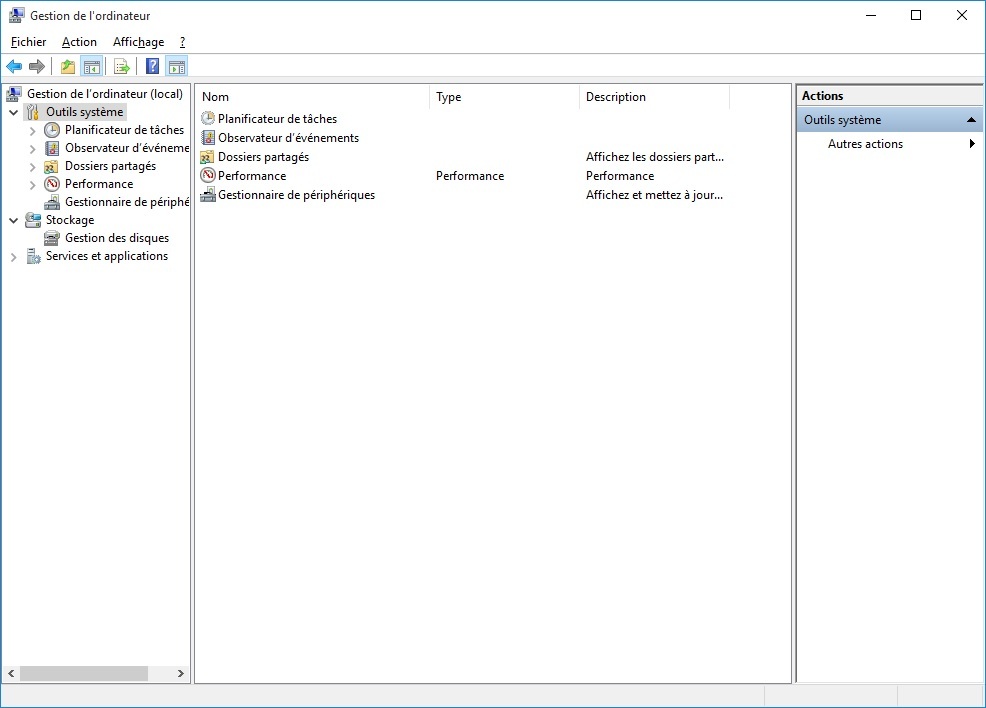Viewport: 986px width, 708px height.
Task: Open the Affichage menu
Action: click(x=138, y=41)
